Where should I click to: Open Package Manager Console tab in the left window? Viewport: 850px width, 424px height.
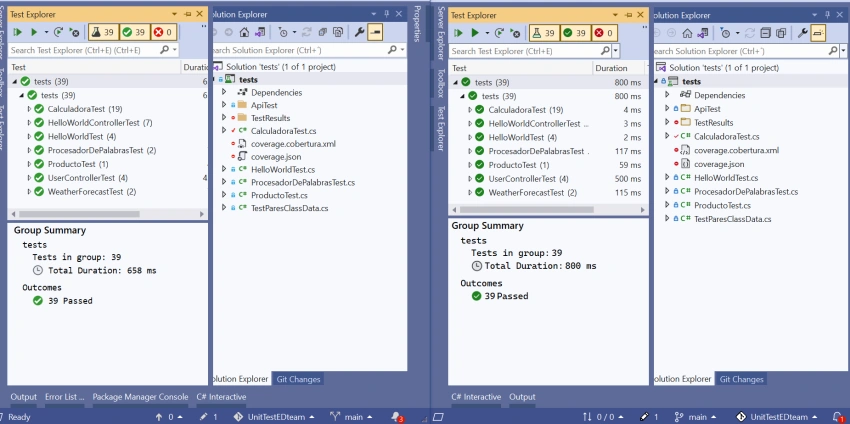click(x=140, y=397)
